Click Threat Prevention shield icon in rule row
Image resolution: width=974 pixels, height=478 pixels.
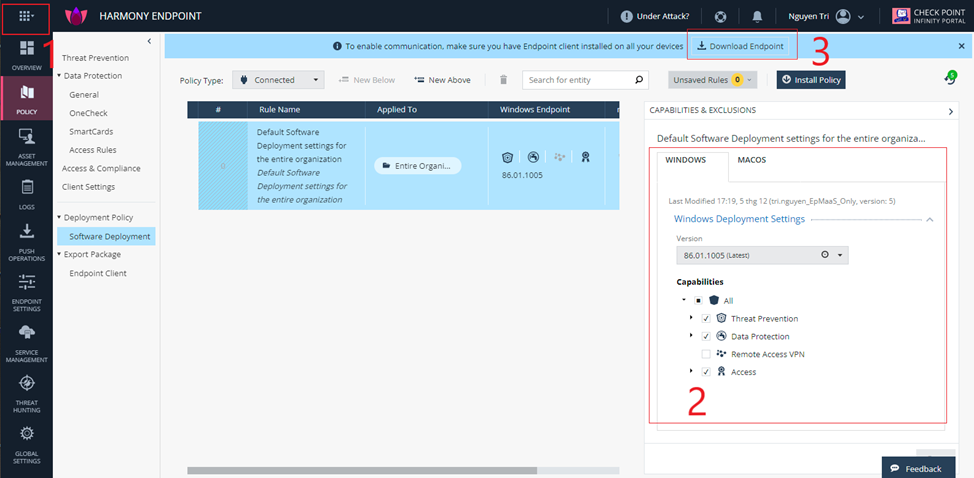coord(506,158)
